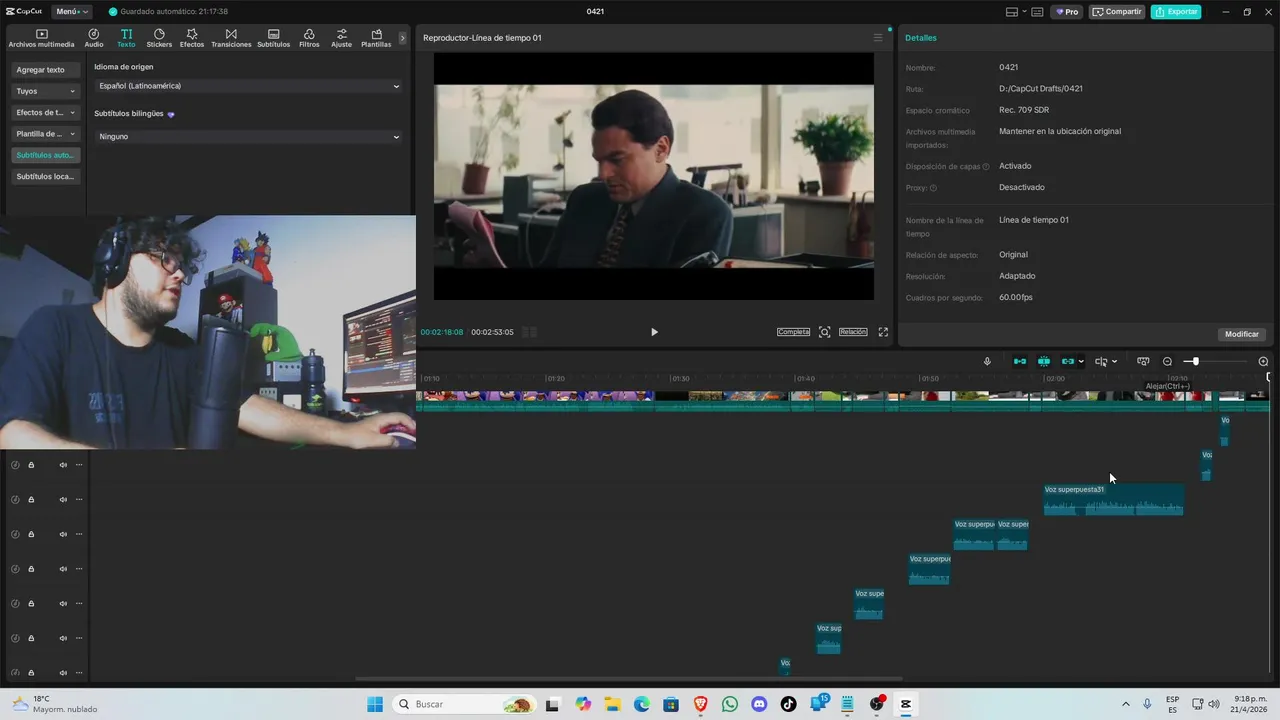Viewport: 1280px width, 720px height.
Task: Open the CapCut taskbar icon
Action: tap(906, 704)
